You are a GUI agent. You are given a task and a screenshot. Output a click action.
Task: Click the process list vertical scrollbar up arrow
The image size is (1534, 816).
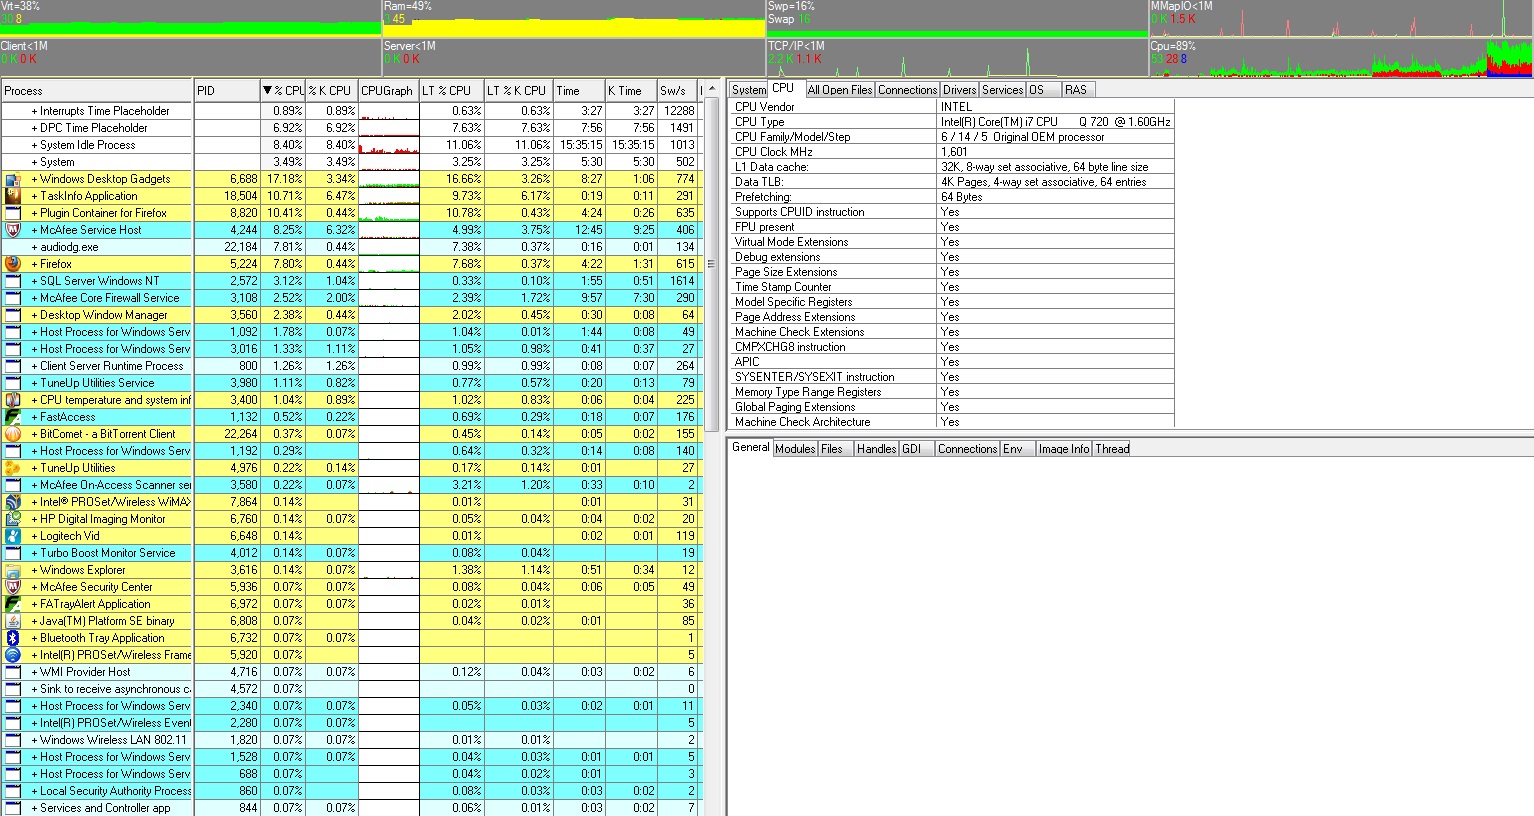[711, 90]
